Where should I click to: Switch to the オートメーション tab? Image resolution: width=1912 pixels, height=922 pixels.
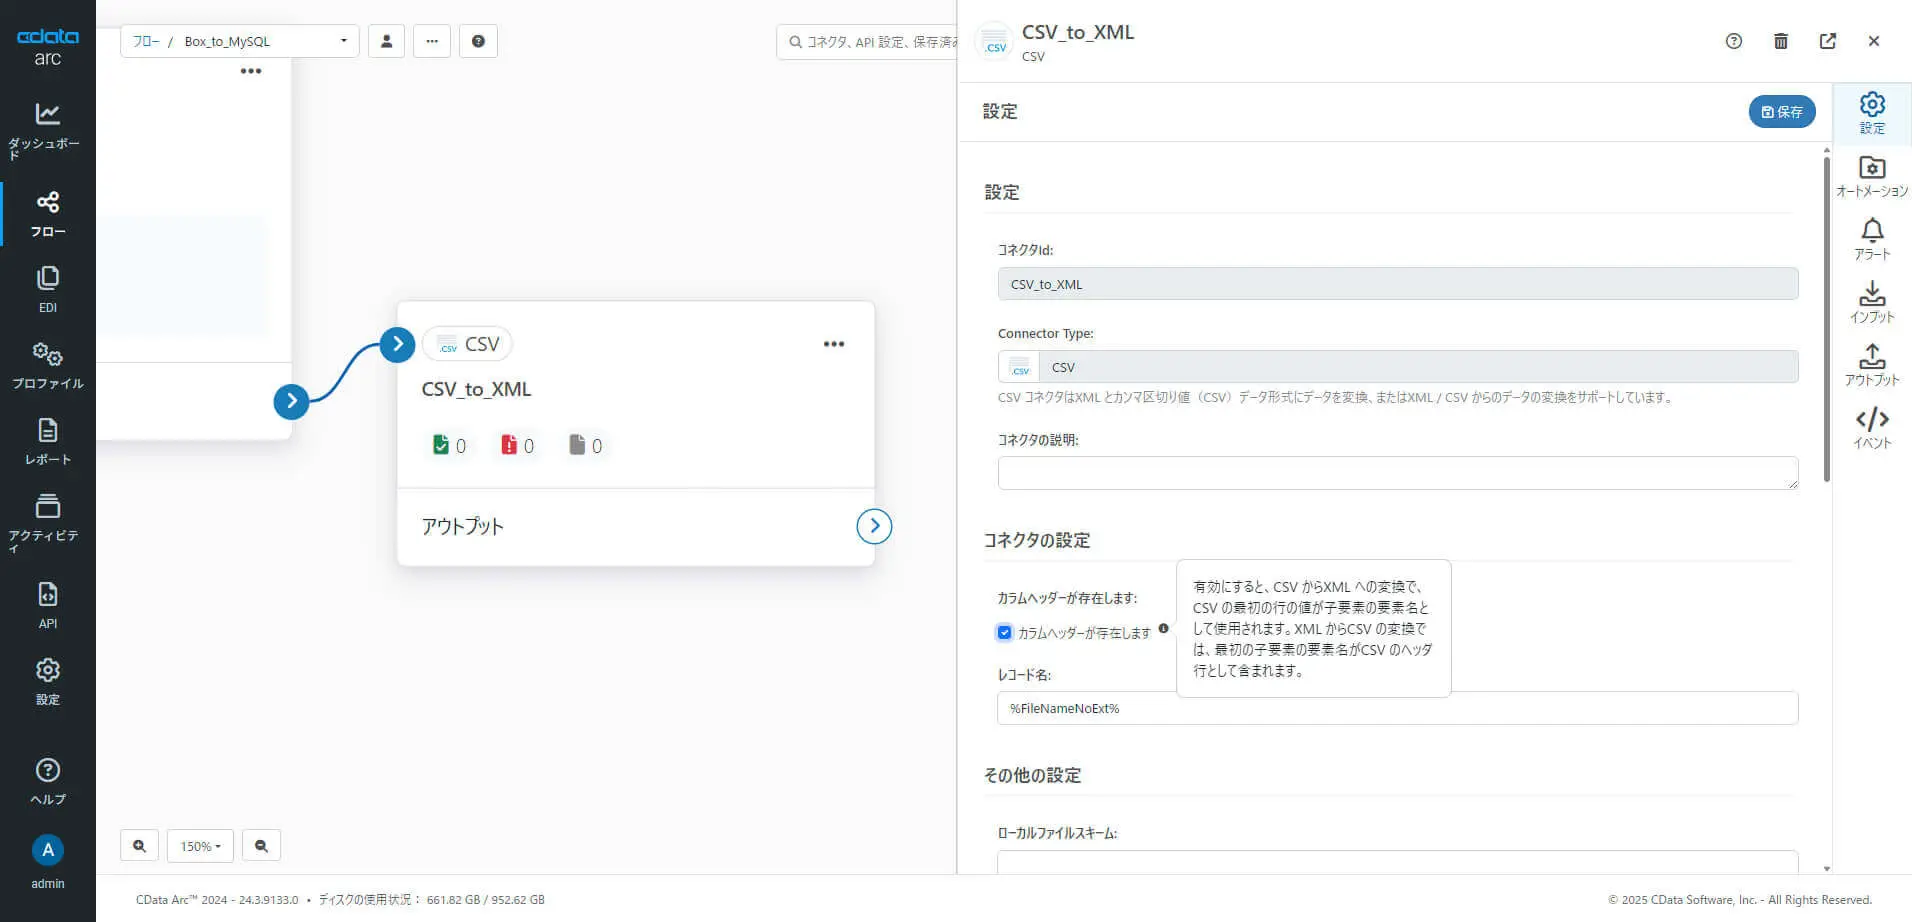coord(1872,176)
